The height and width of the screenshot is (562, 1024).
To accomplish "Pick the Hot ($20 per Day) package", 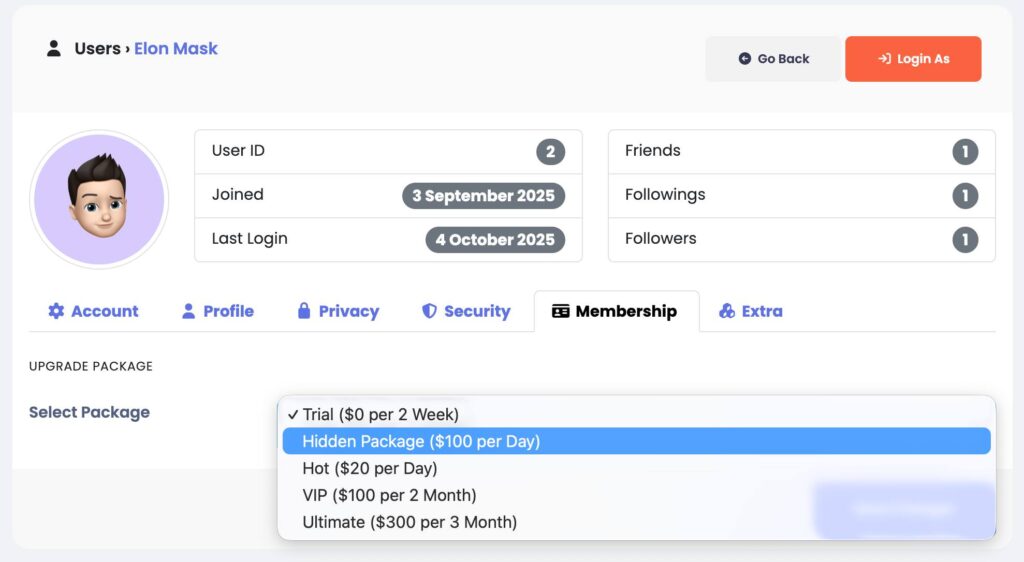I will coord(369,468).
